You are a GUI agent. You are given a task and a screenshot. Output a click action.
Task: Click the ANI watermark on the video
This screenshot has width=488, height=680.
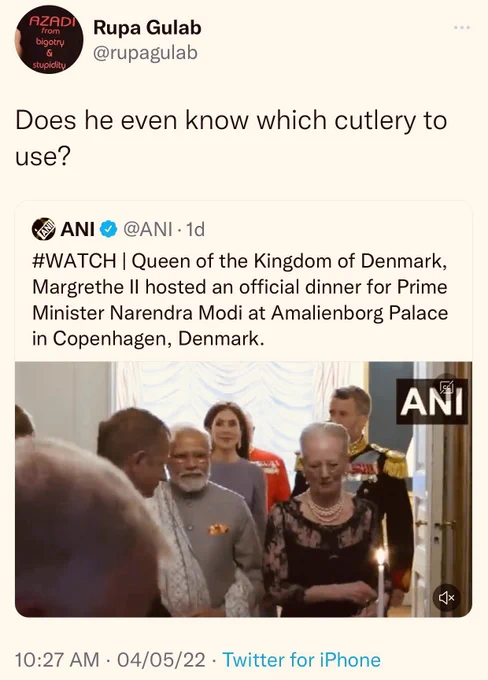click(432, 402)
